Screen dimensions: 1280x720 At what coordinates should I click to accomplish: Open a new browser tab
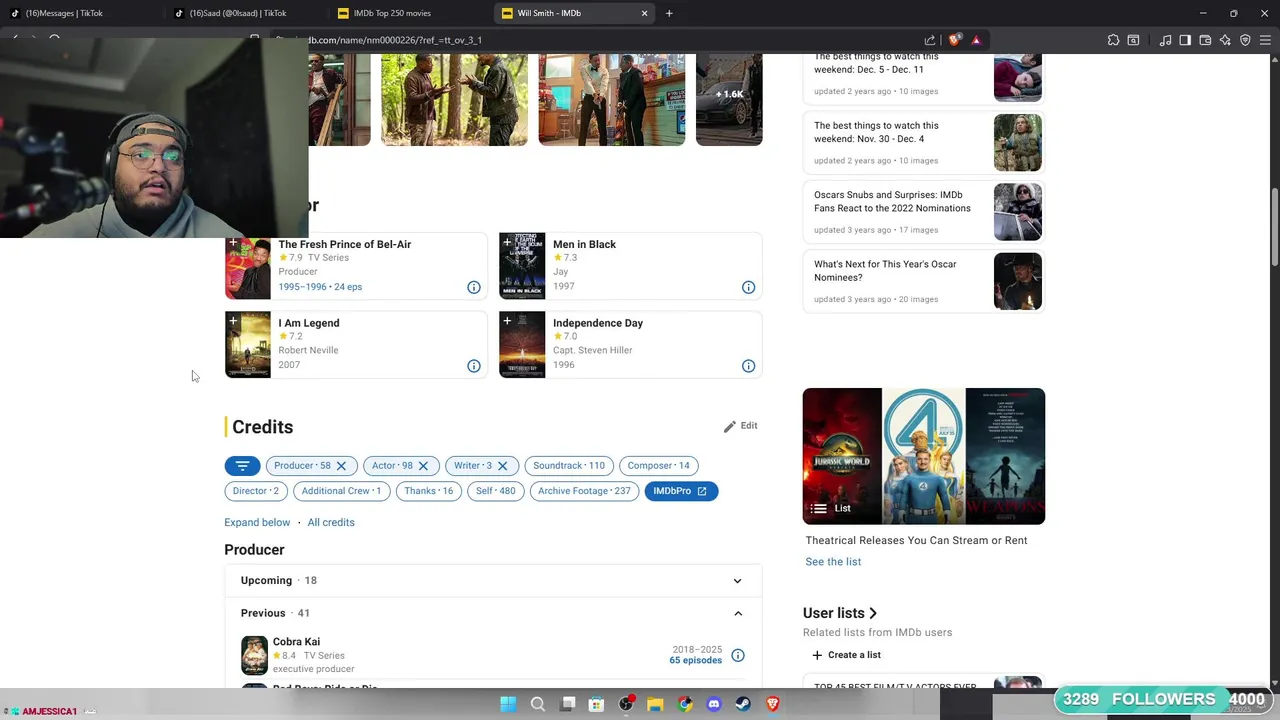click(669, 13)
